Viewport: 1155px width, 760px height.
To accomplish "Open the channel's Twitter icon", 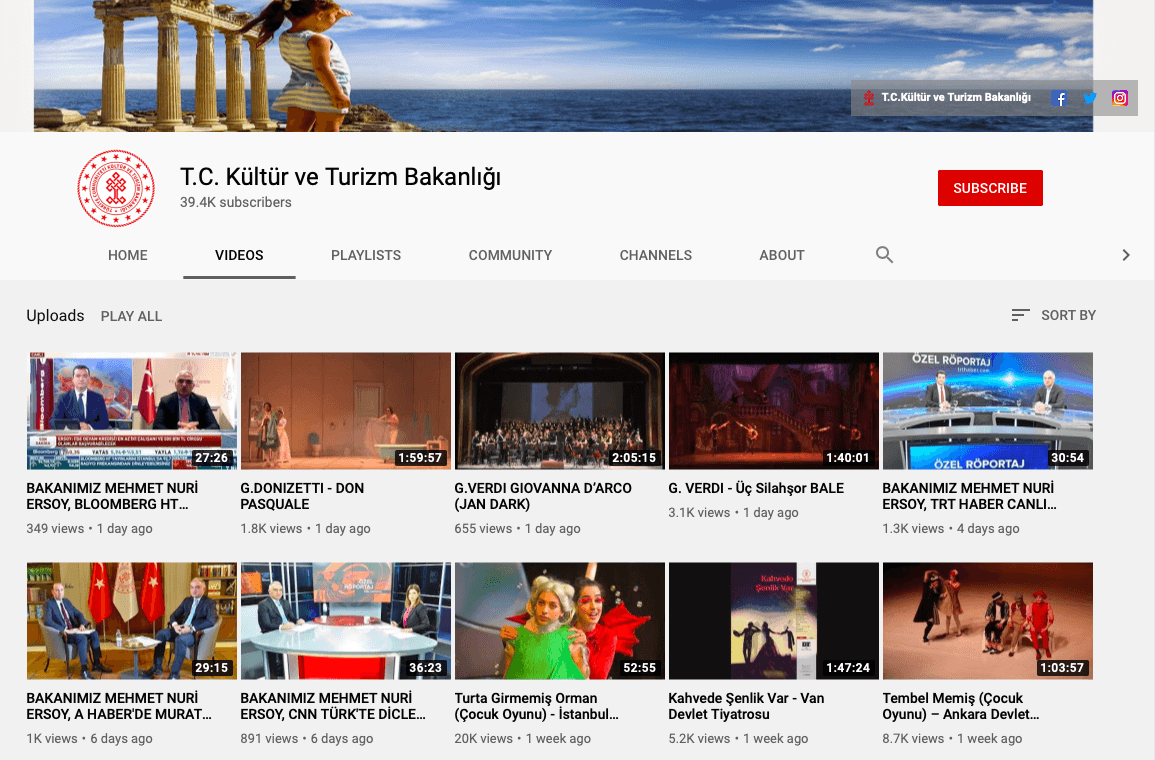I will [1089, 98].
